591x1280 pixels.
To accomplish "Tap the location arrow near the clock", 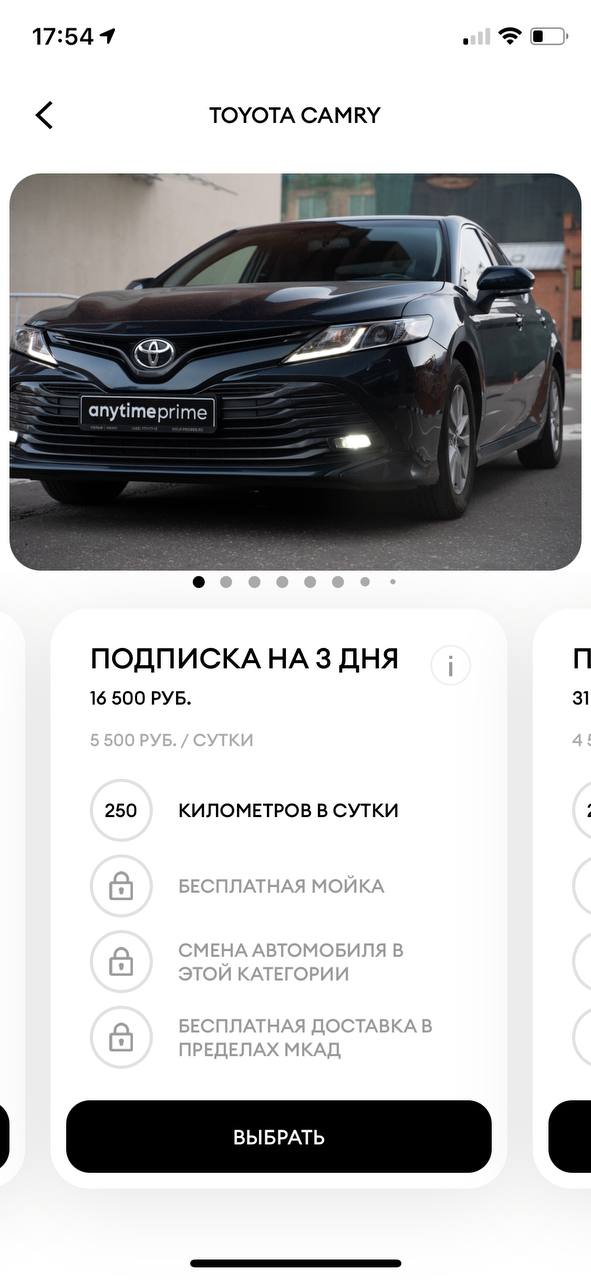I will tap(108, 36).
